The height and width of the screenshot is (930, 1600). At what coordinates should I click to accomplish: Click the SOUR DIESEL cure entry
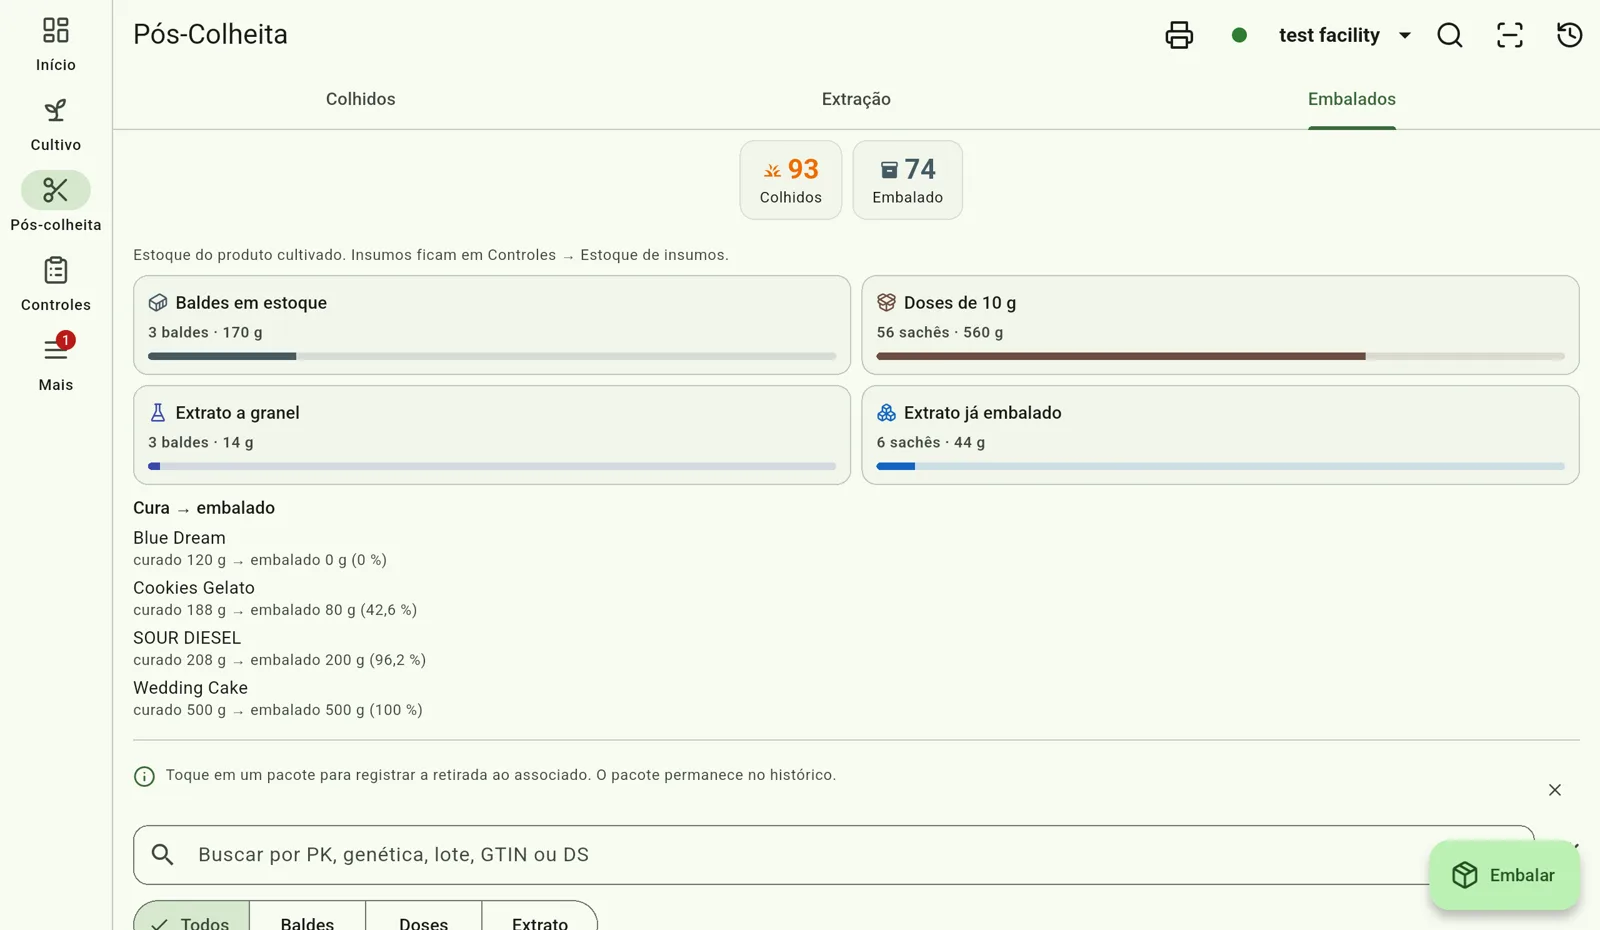pyautogui.click(x=280, y=648)
